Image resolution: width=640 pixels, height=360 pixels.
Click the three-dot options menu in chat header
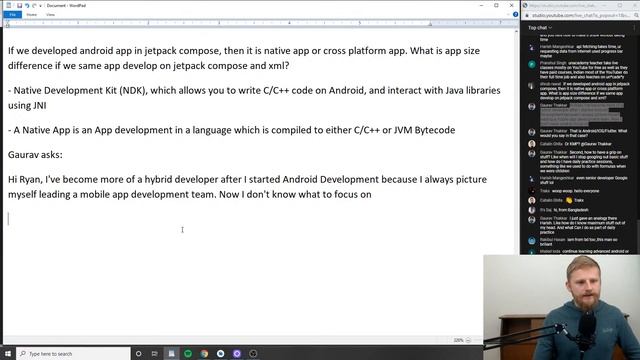point(634,28)
